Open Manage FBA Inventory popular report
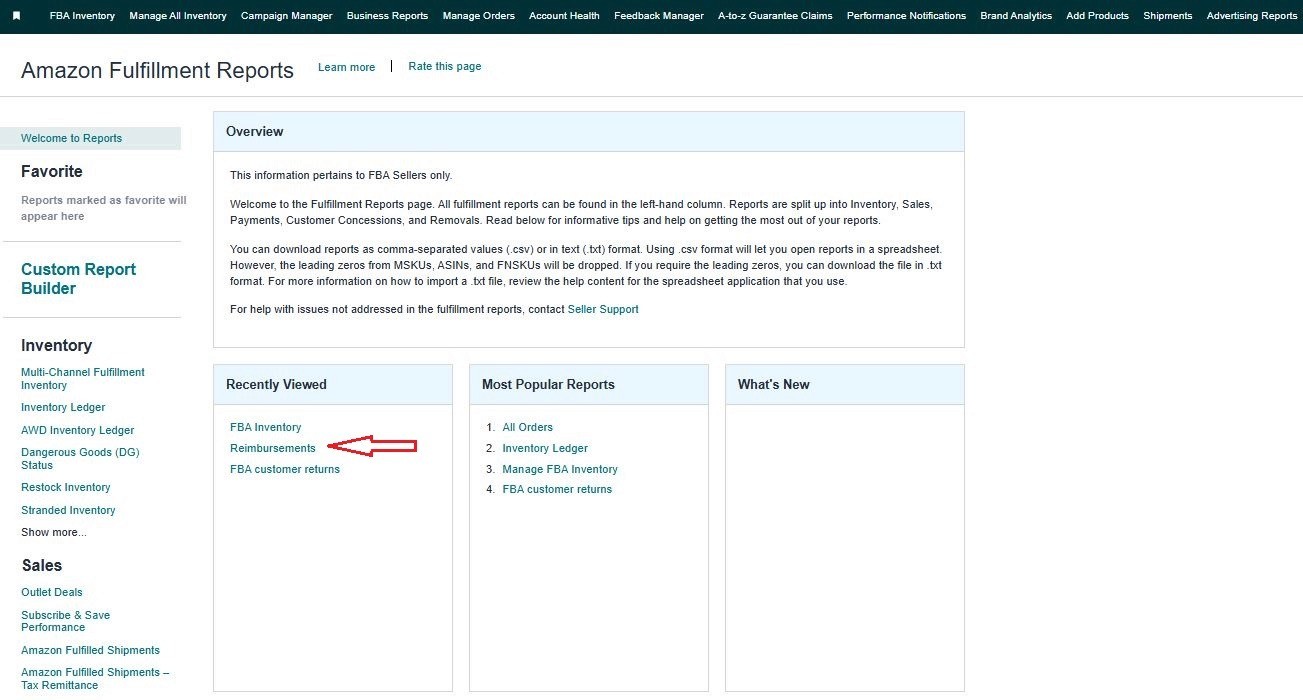 coord(560,469)
